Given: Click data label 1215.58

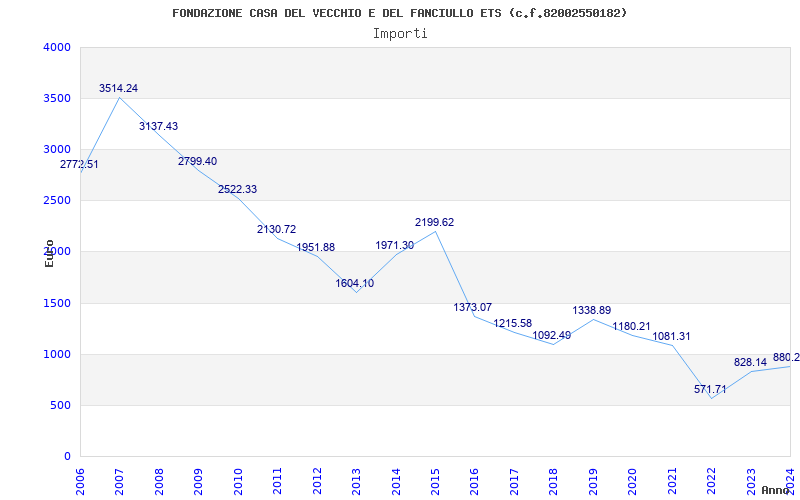Looking at the screenshot, I should click(513, 323).
